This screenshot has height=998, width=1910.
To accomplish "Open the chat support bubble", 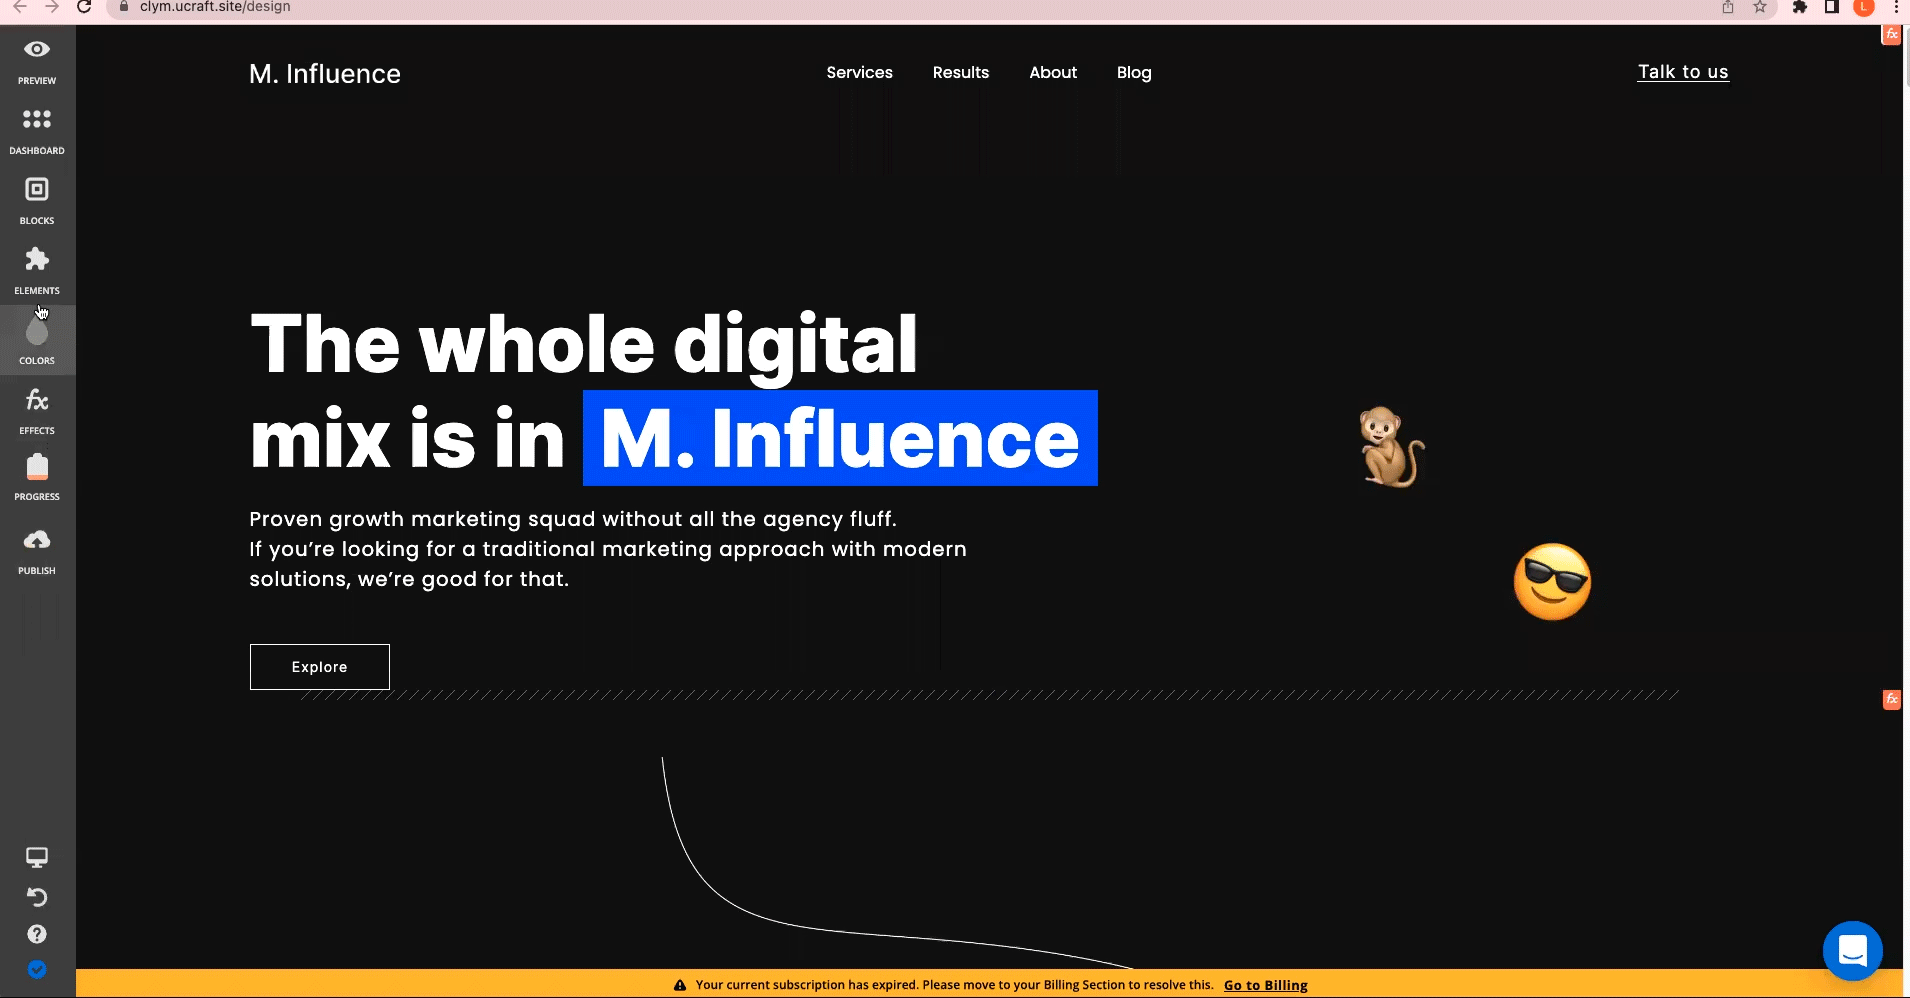I will (1852, 951).
